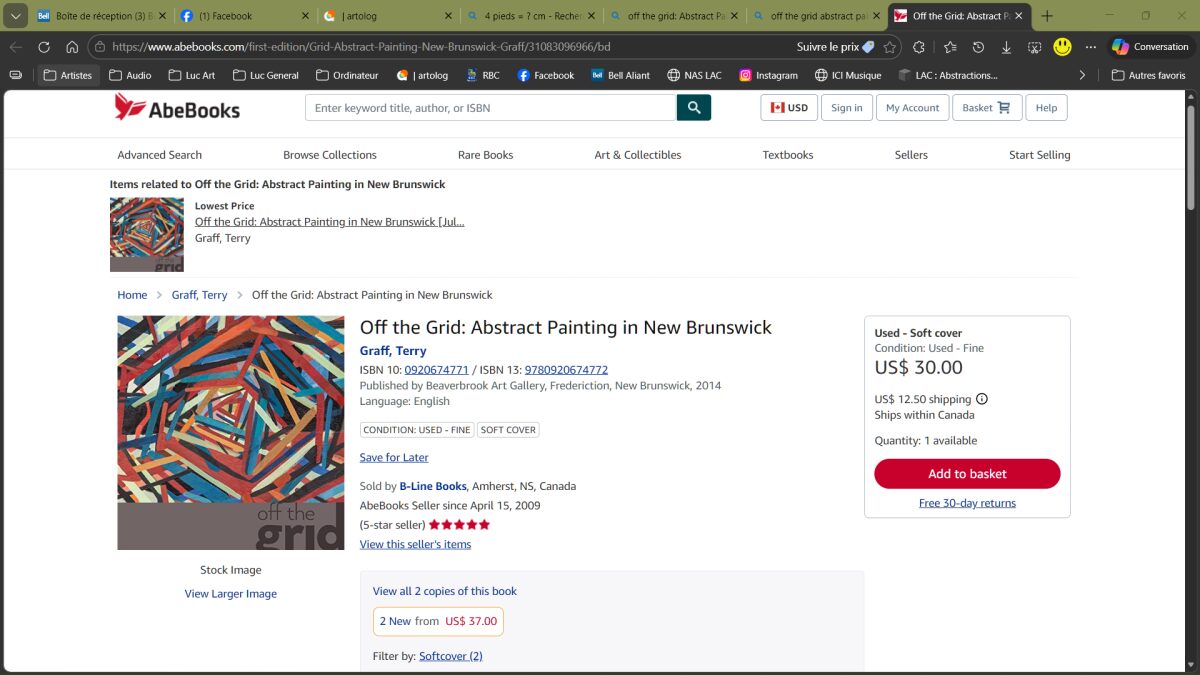Screen dimensions: 1200x675
Task: Expand the tab list chevron
Action: coord(14,16)
